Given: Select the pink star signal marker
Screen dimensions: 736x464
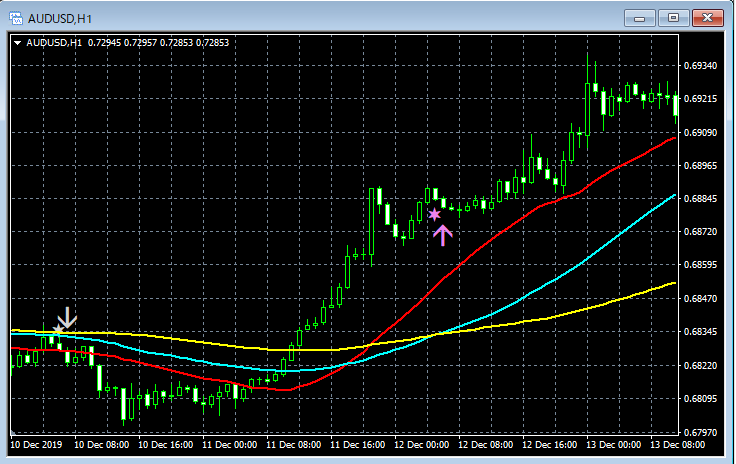Looking at the screenshot, I should click(435, 214).
